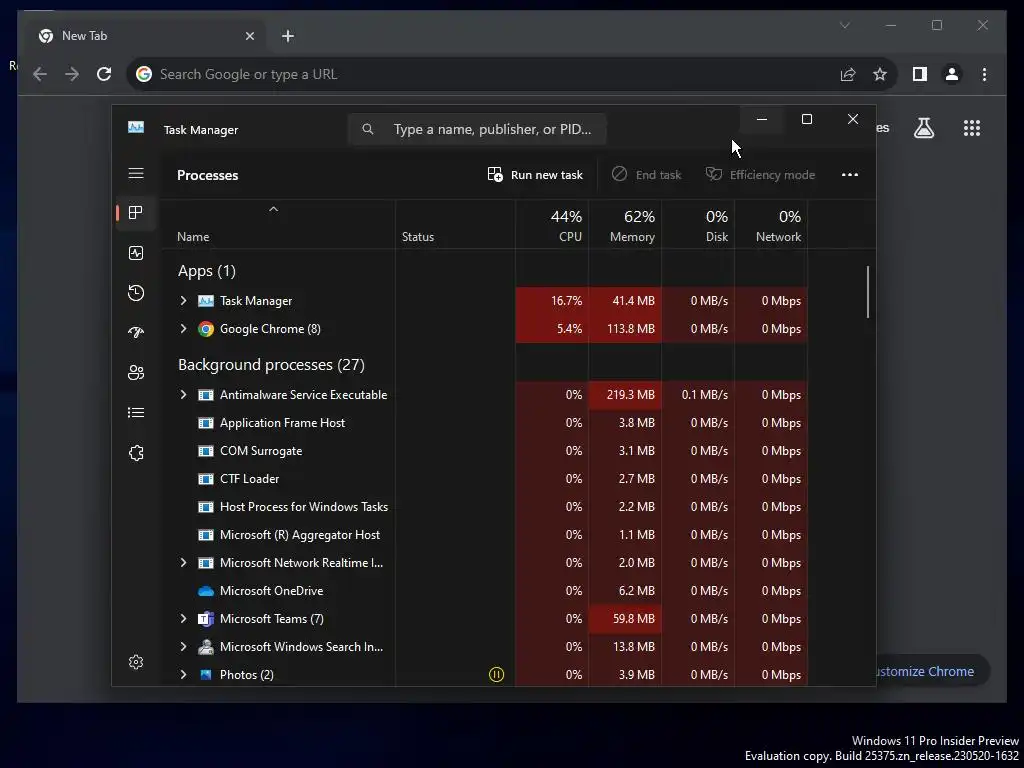Close the New Tab tab

(249, 36)
